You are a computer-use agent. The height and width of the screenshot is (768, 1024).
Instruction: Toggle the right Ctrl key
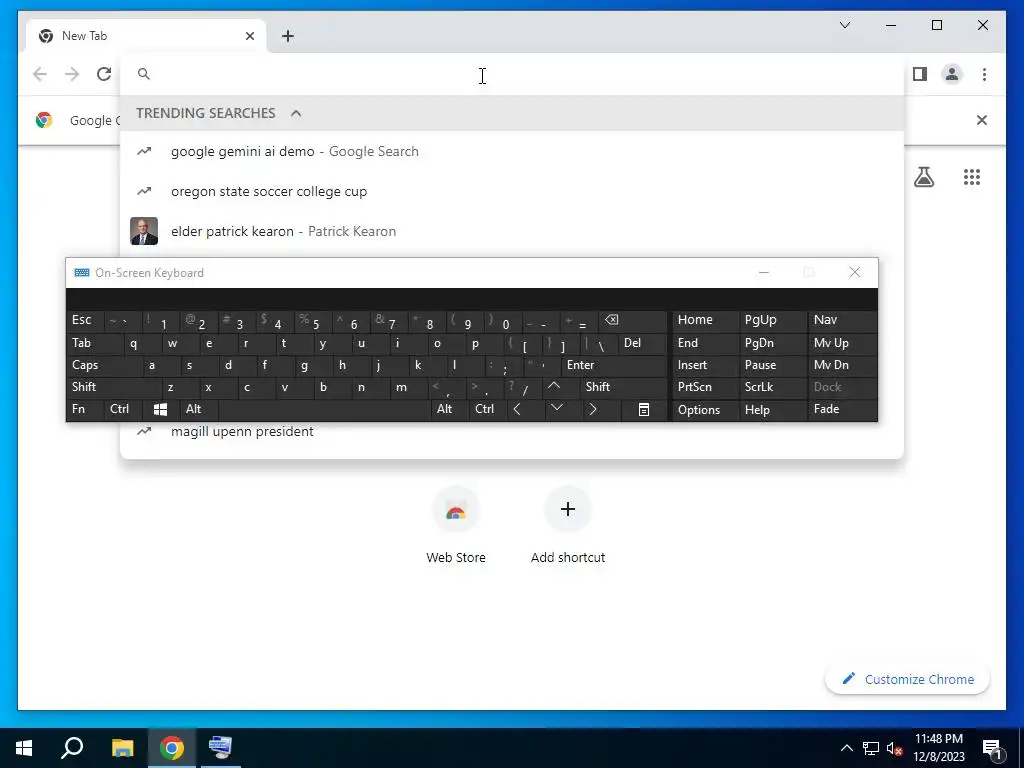click(487, 409)
